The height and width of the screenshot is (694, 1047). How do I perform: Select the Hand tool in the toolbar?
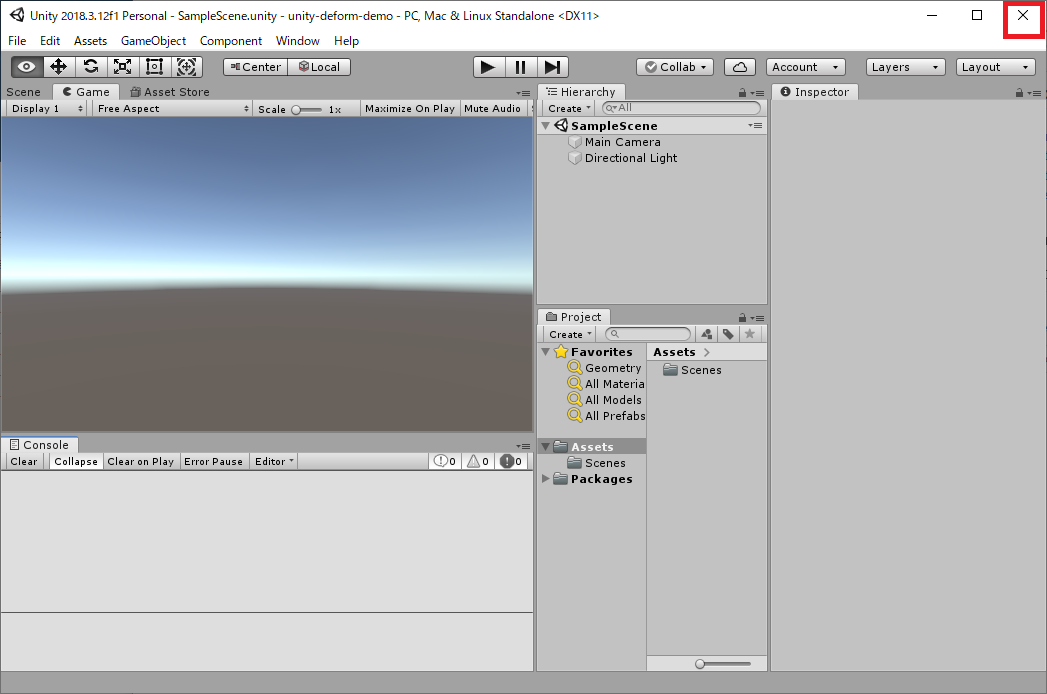pos(26,67)
